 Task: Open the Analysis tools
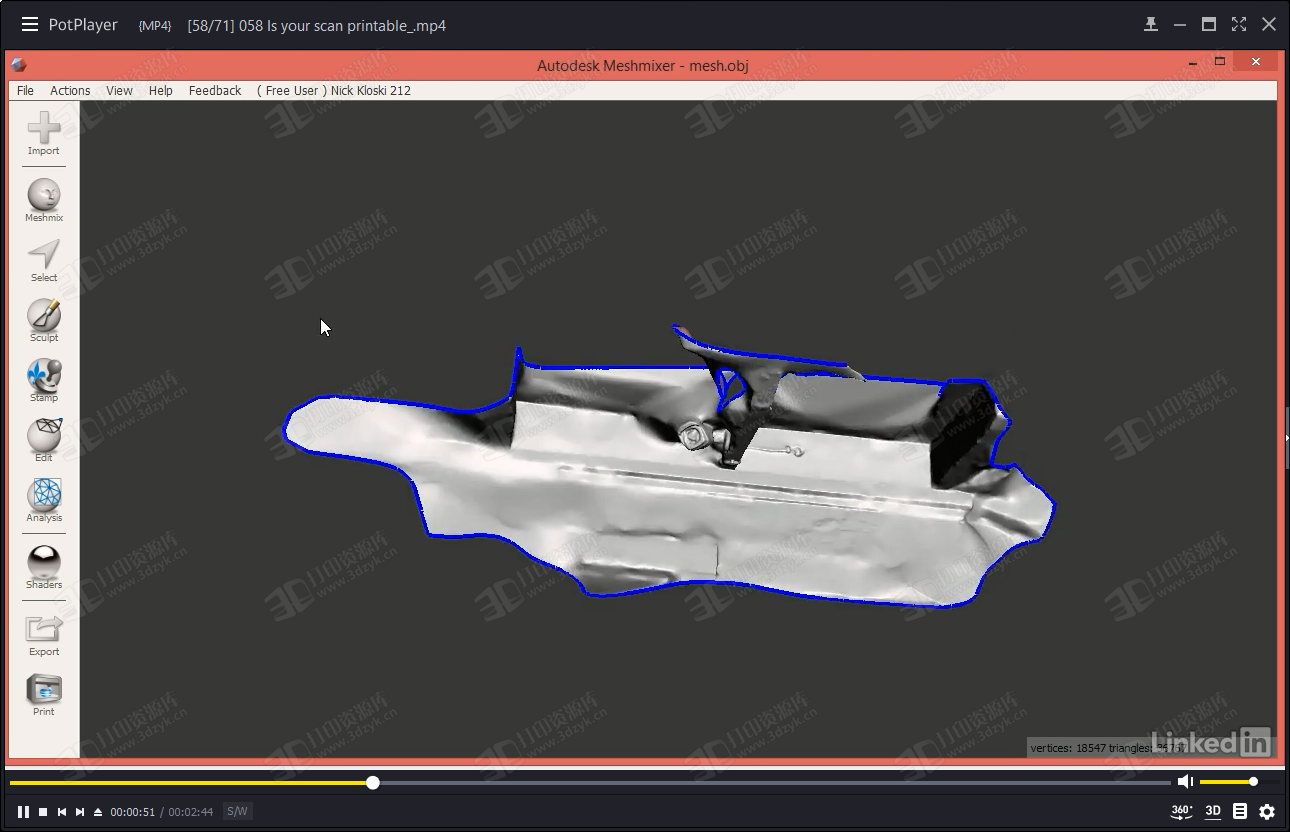click(44, 500)
